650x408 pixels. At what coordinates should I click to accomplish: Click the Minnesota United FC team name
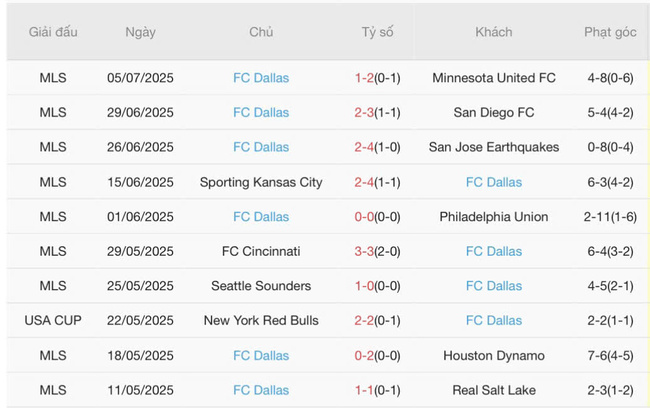(494, 78)
